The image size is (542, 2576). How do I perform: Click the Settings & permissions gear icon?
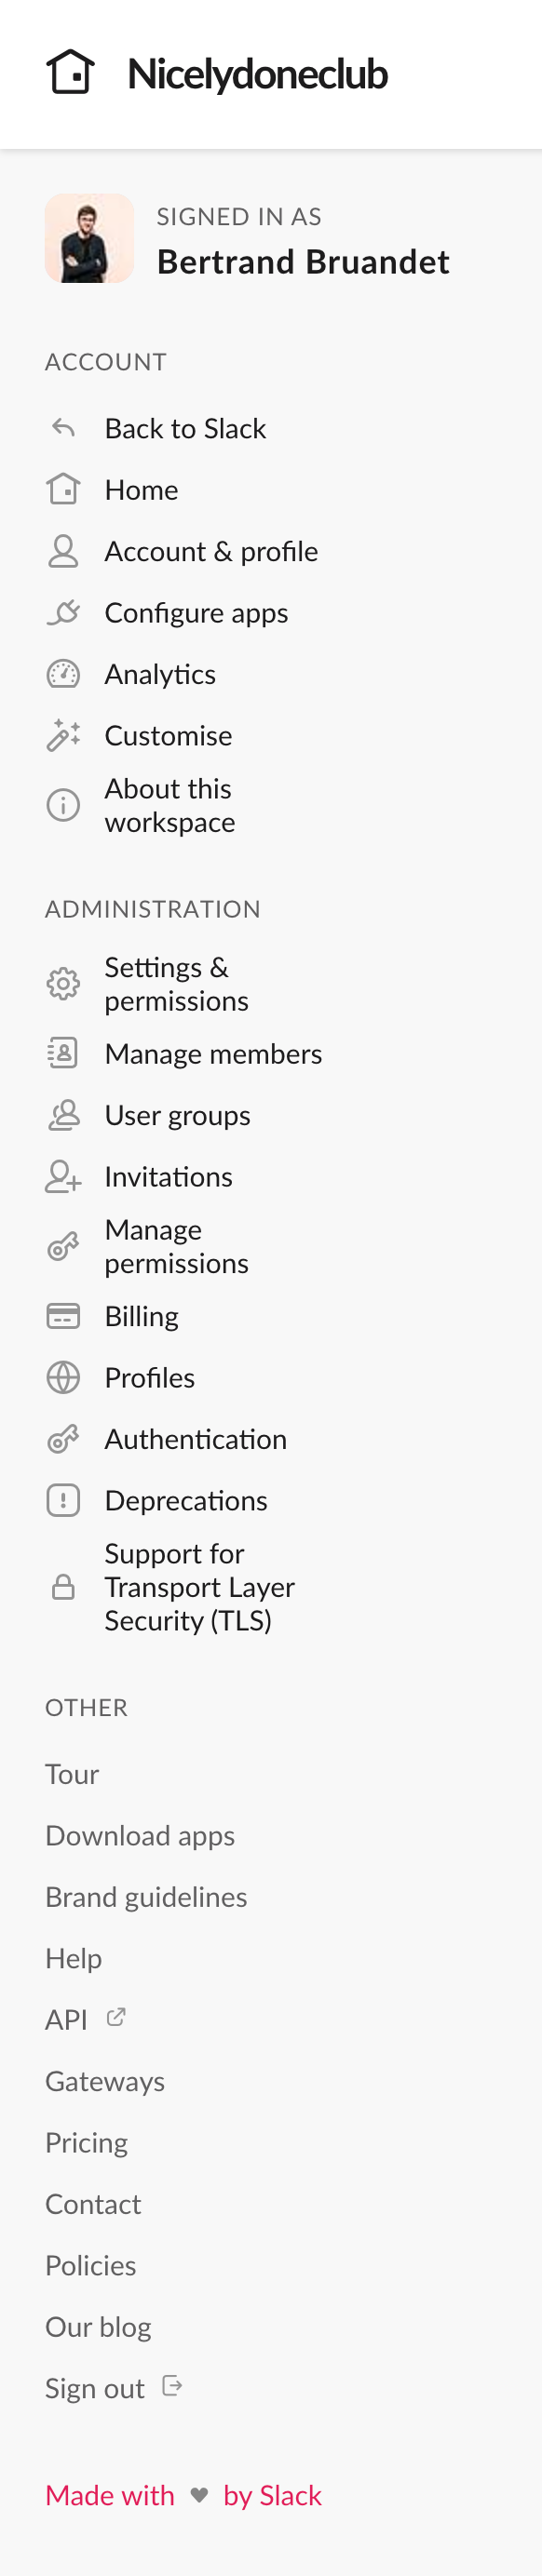pos(63,983)
